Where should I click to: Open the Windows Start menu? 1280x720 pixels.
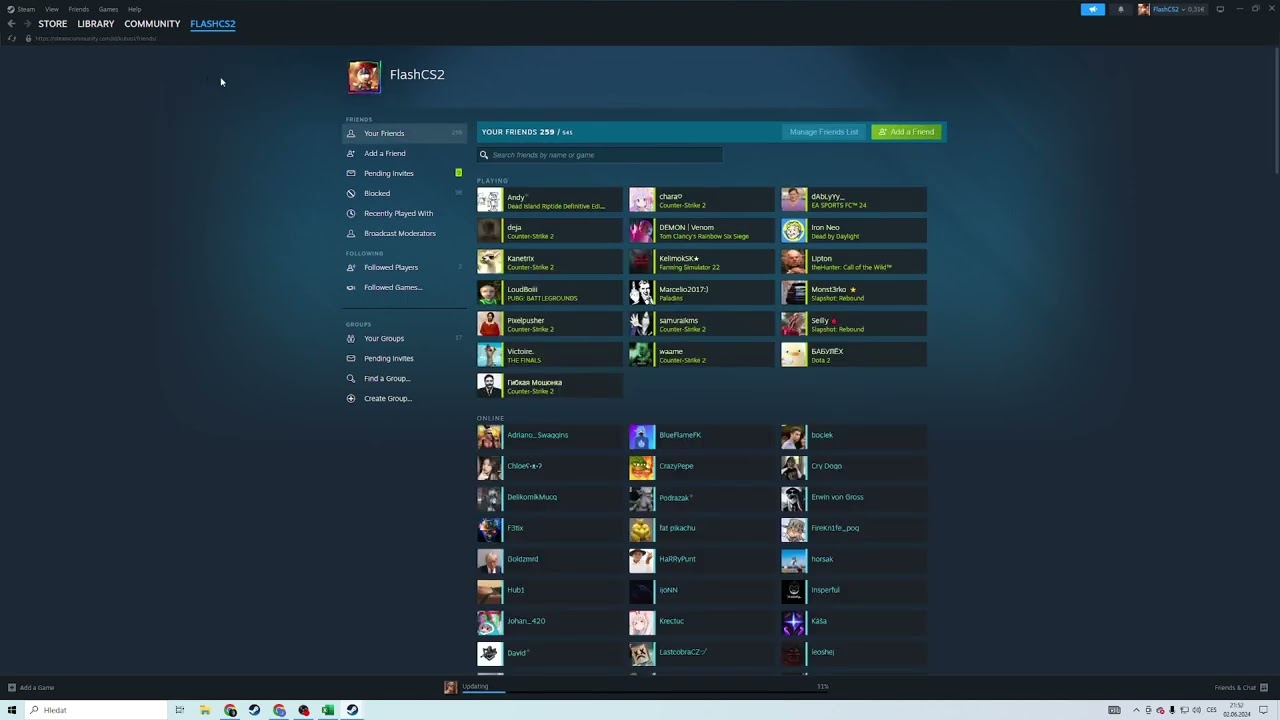[x=12, y=710]
